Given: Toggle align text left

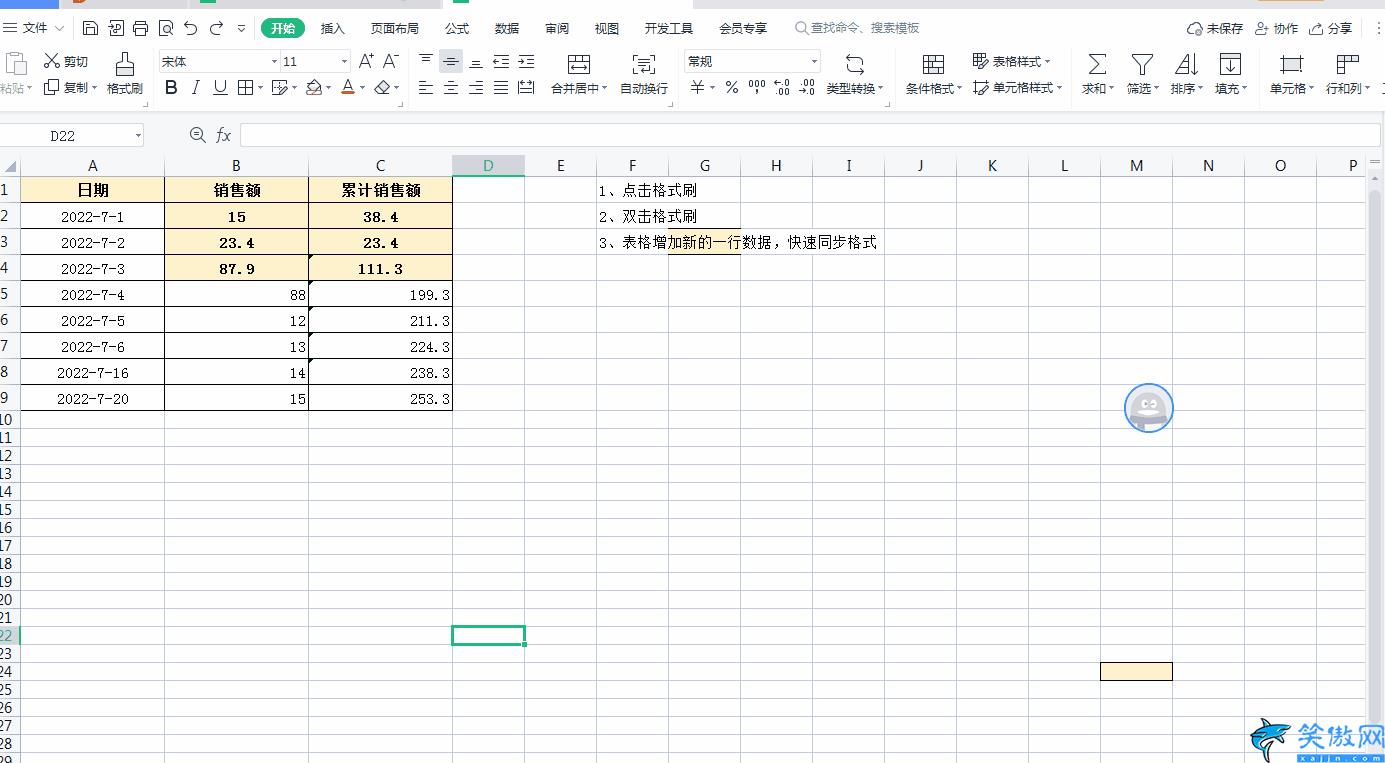Looking at the screenshot, I should click(426, 88).
